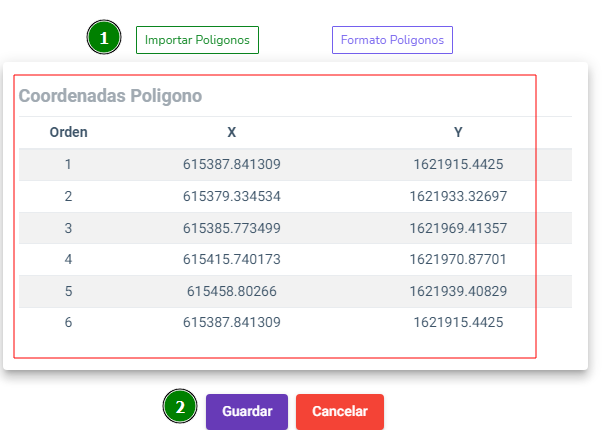Click the Coordenadas Poligono heading

(x=110, y=96)
